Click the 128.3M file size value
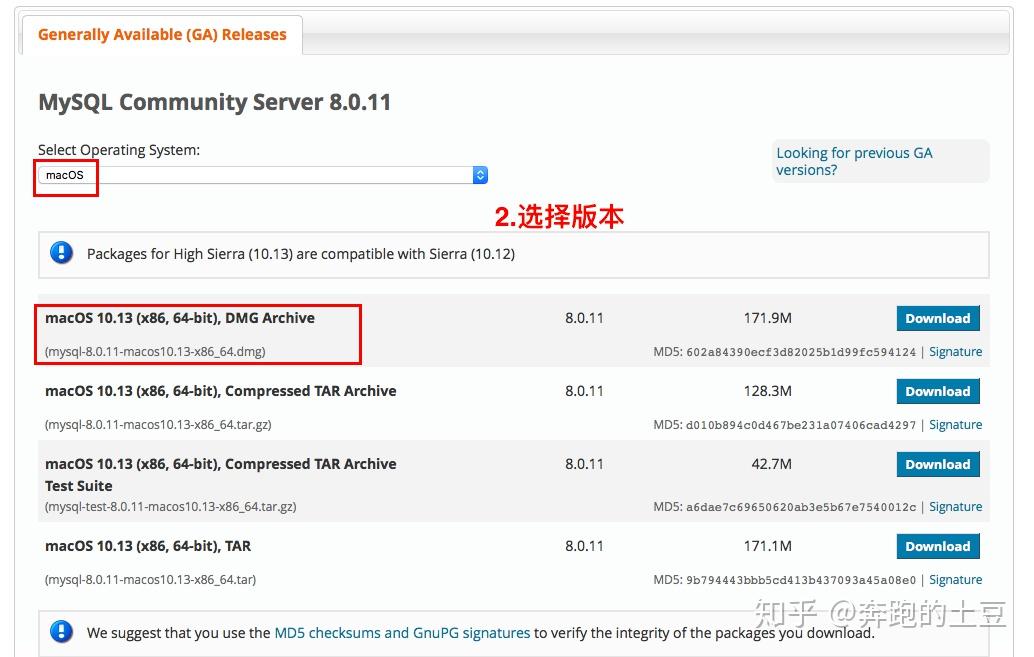Screen dimensions: 1034x657 [x=768, y=391]
